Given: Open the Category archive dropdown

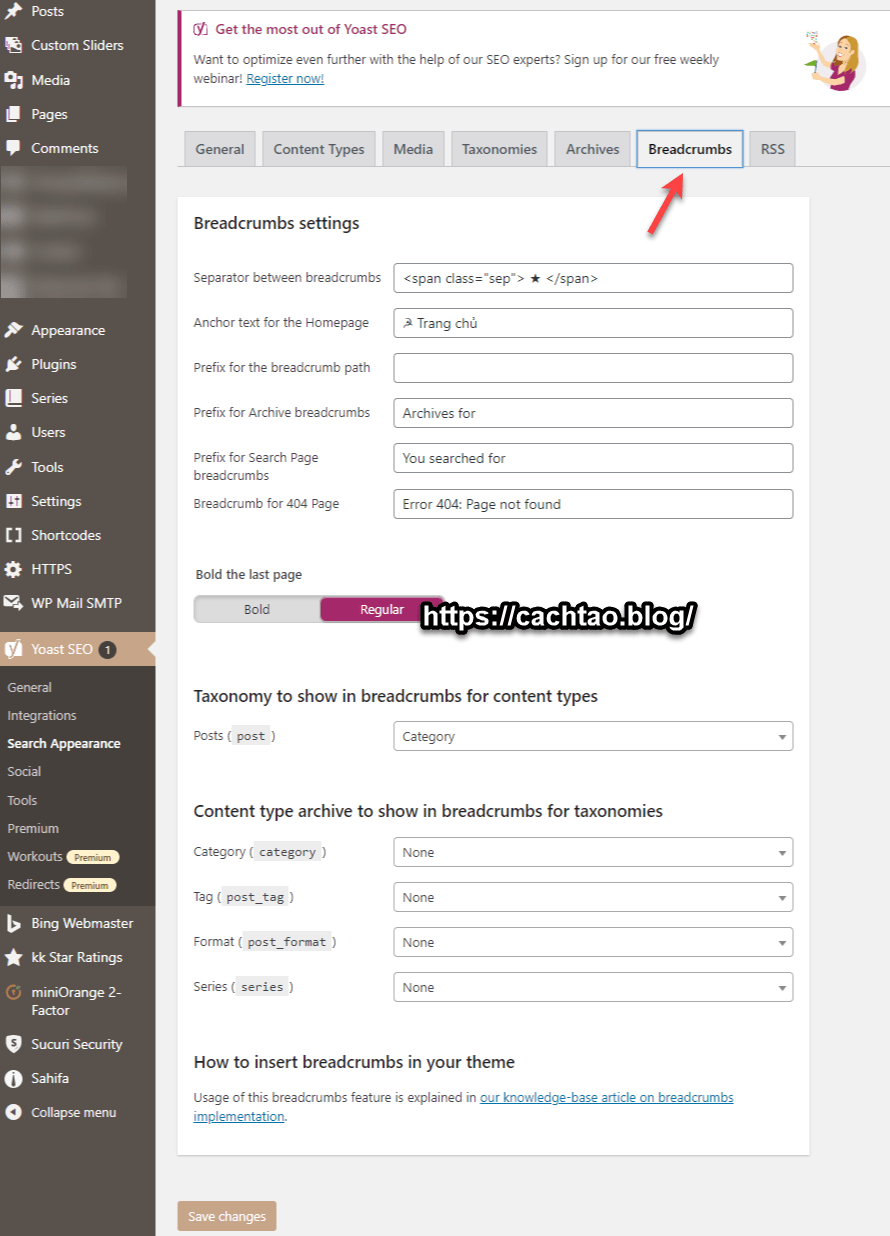Looking at the screenshot, I should pyautogui.click(x=593, y=852).
